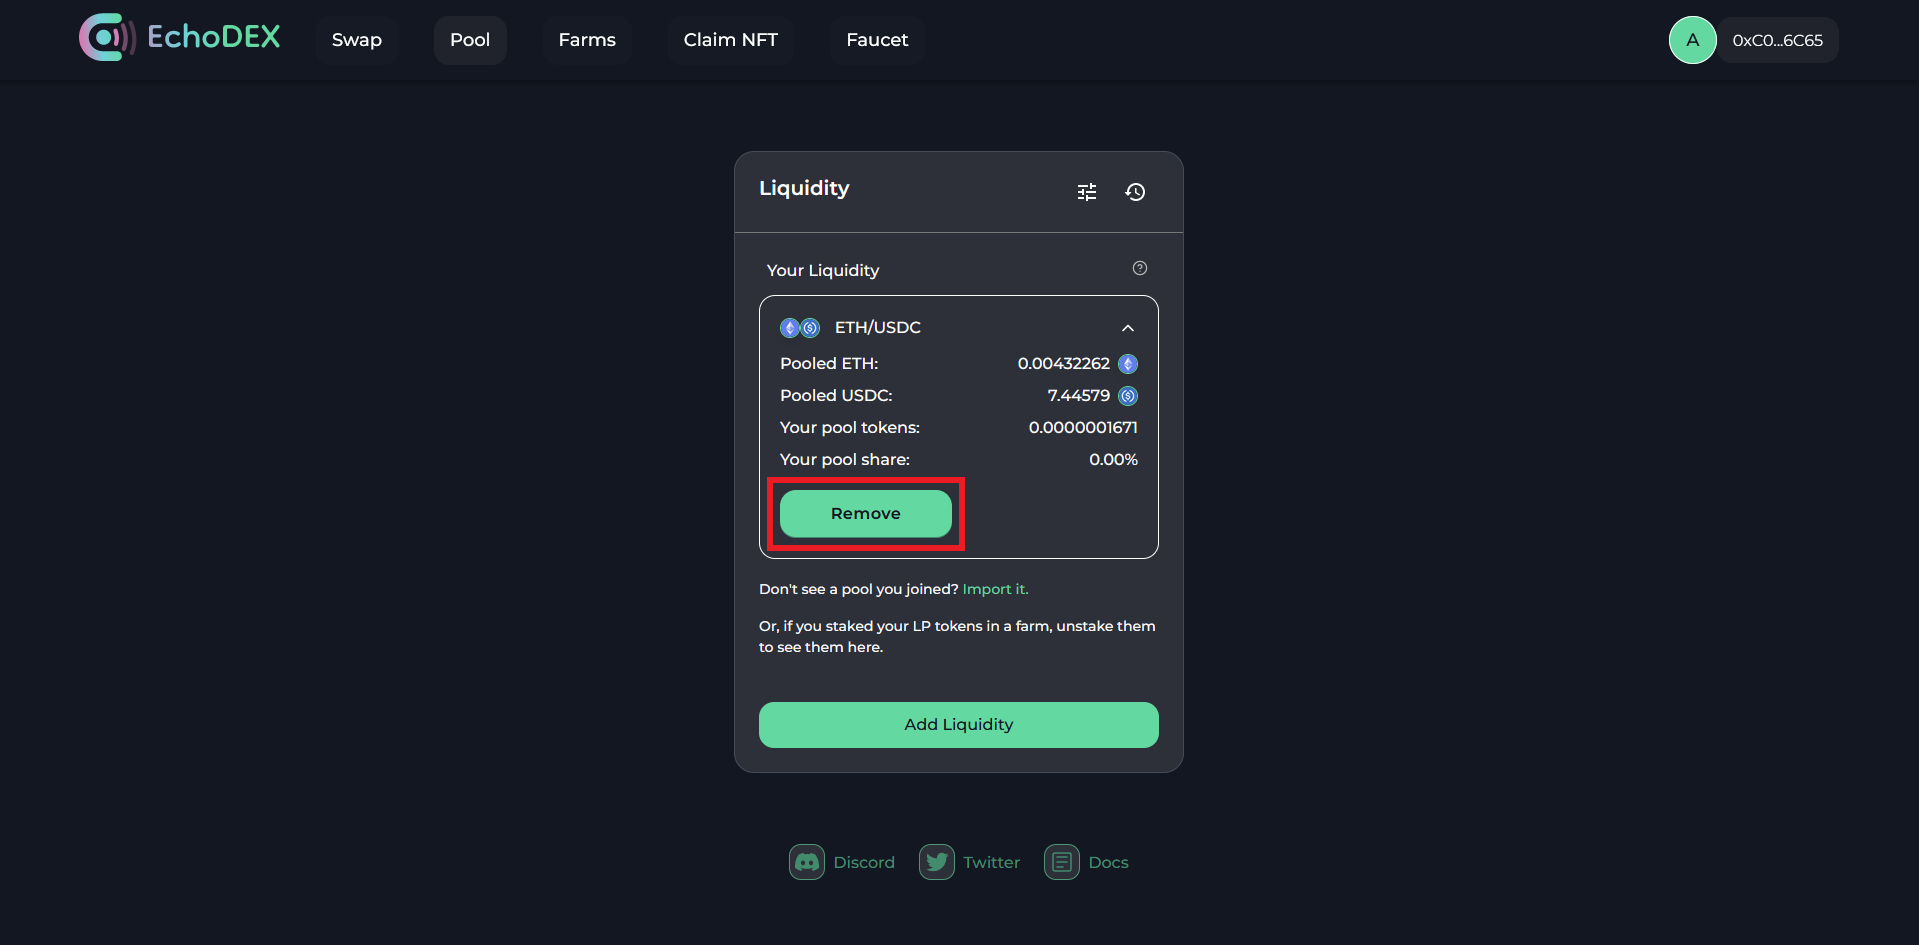Image resolution: width=1919 pixels, height=945 pixels.
Task: Collapse the ETH/USDC position chevron
Action: tap(1128, 328)
